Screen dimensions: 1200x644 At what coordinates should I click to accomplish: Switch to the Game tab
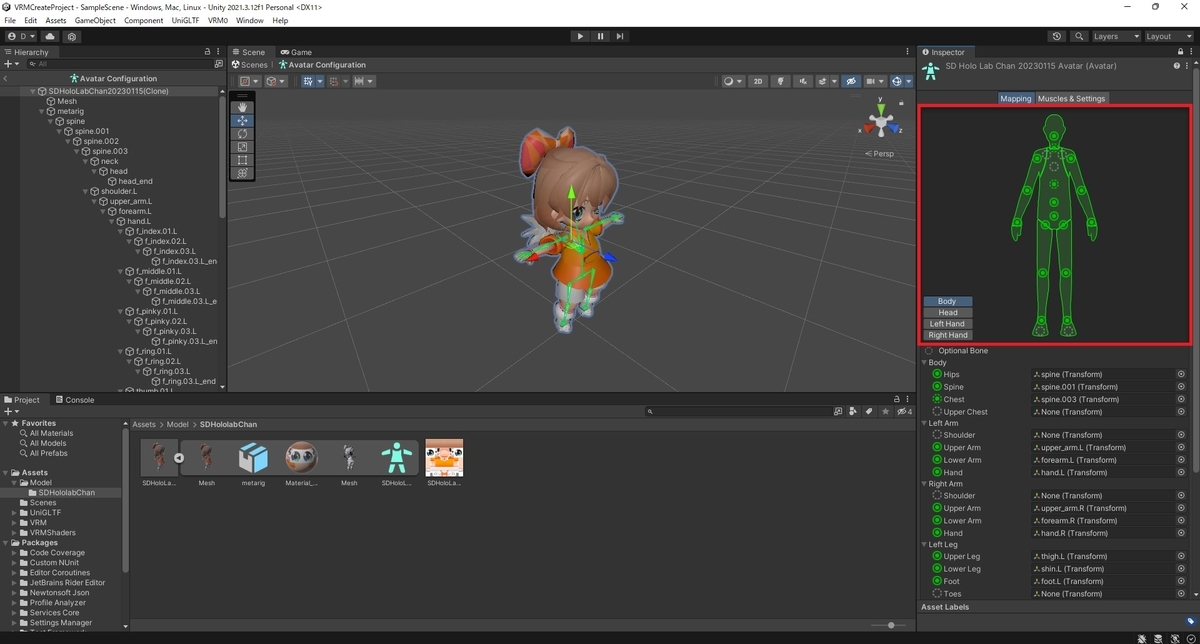pos(296,52)
